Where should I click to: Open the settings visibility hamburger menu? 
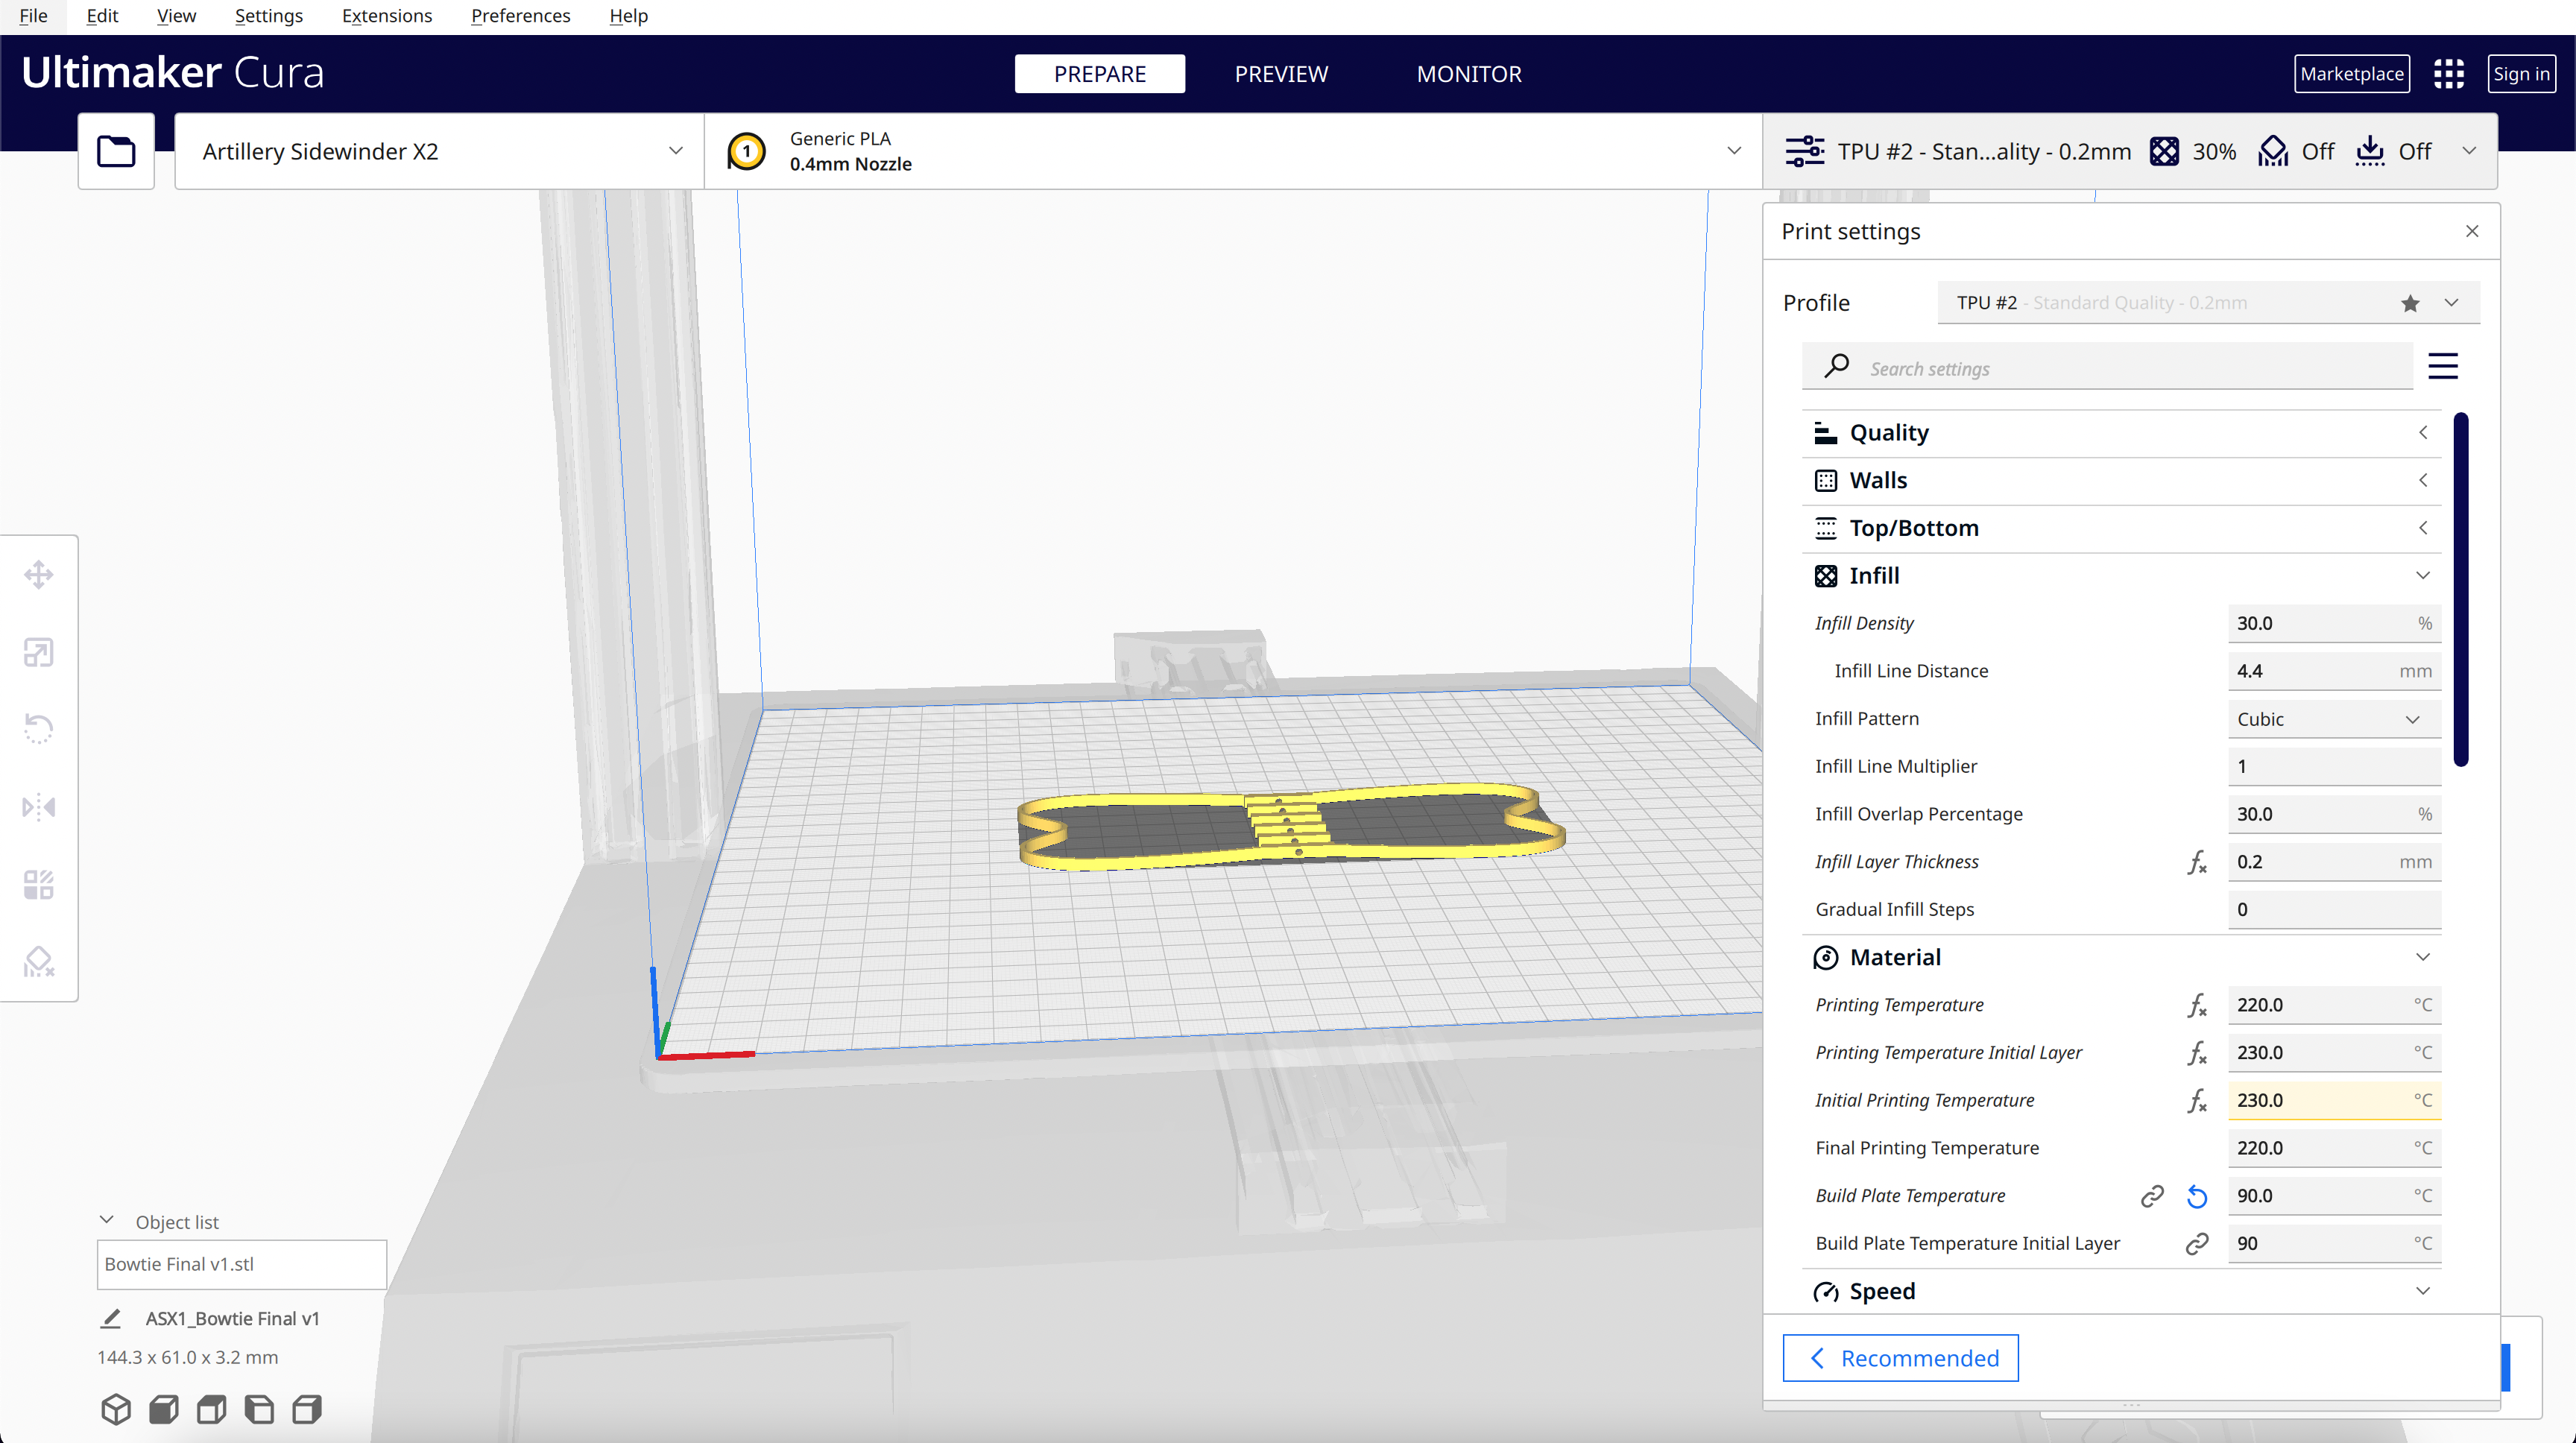(x=2443, y=366)
